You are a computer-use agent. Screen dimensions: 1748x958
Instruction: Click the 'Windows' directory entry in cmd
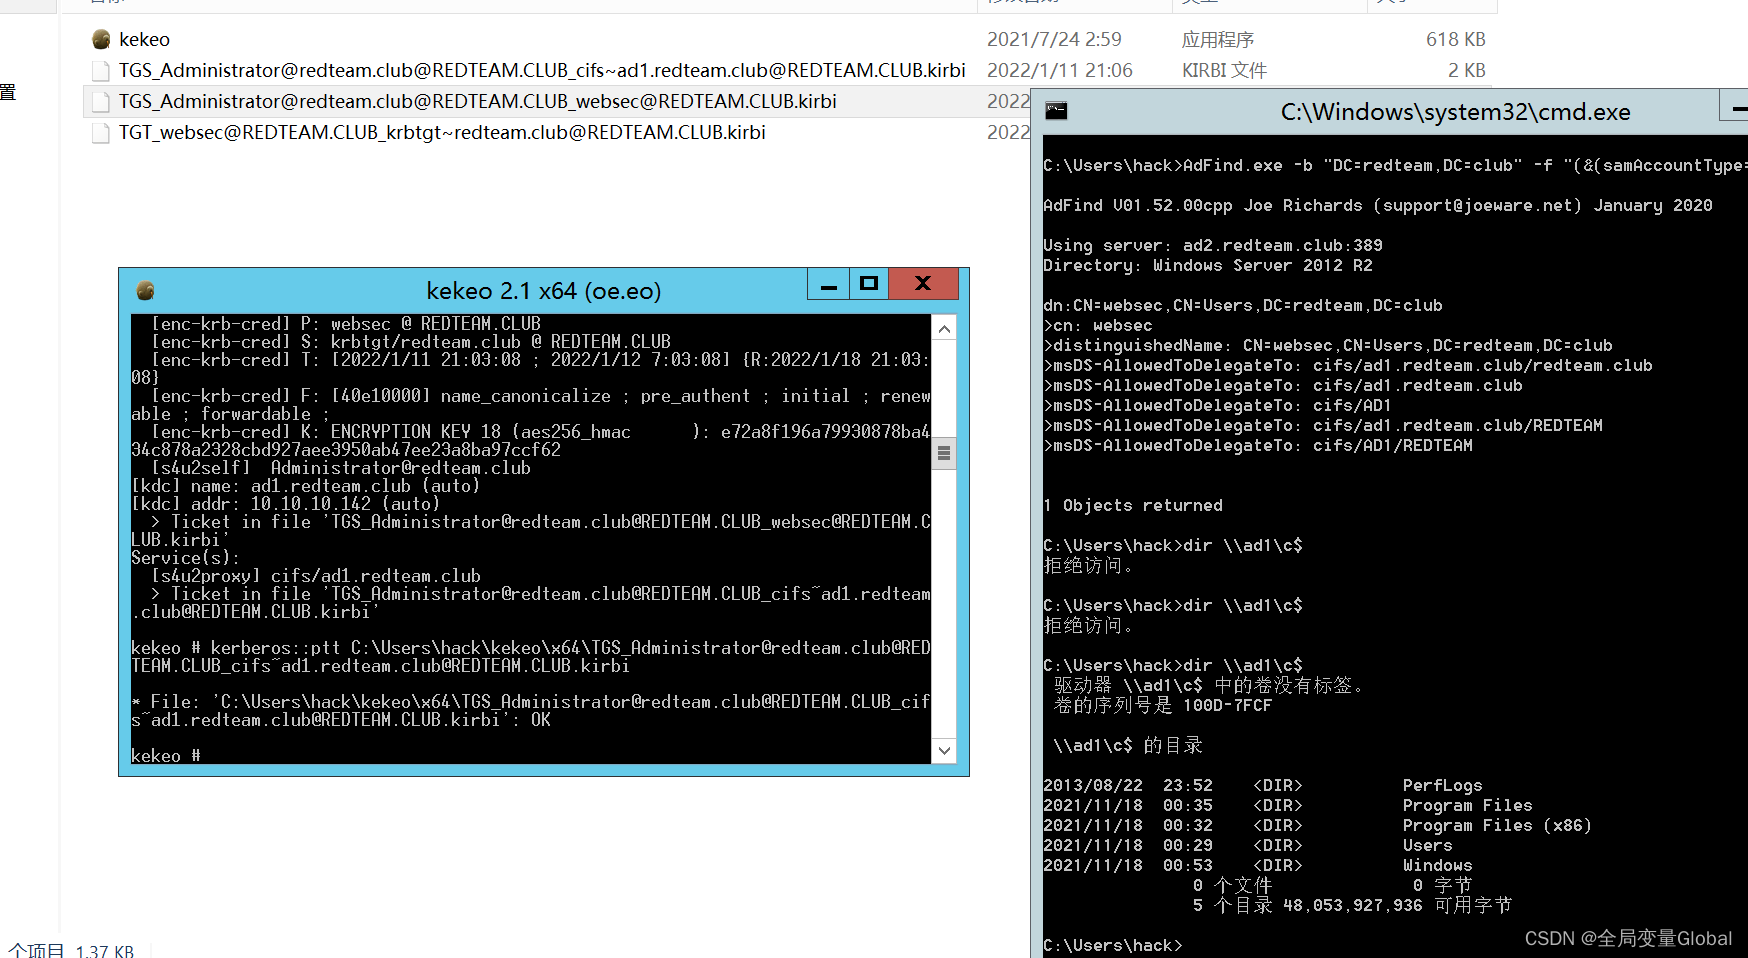pos(1437,865)
